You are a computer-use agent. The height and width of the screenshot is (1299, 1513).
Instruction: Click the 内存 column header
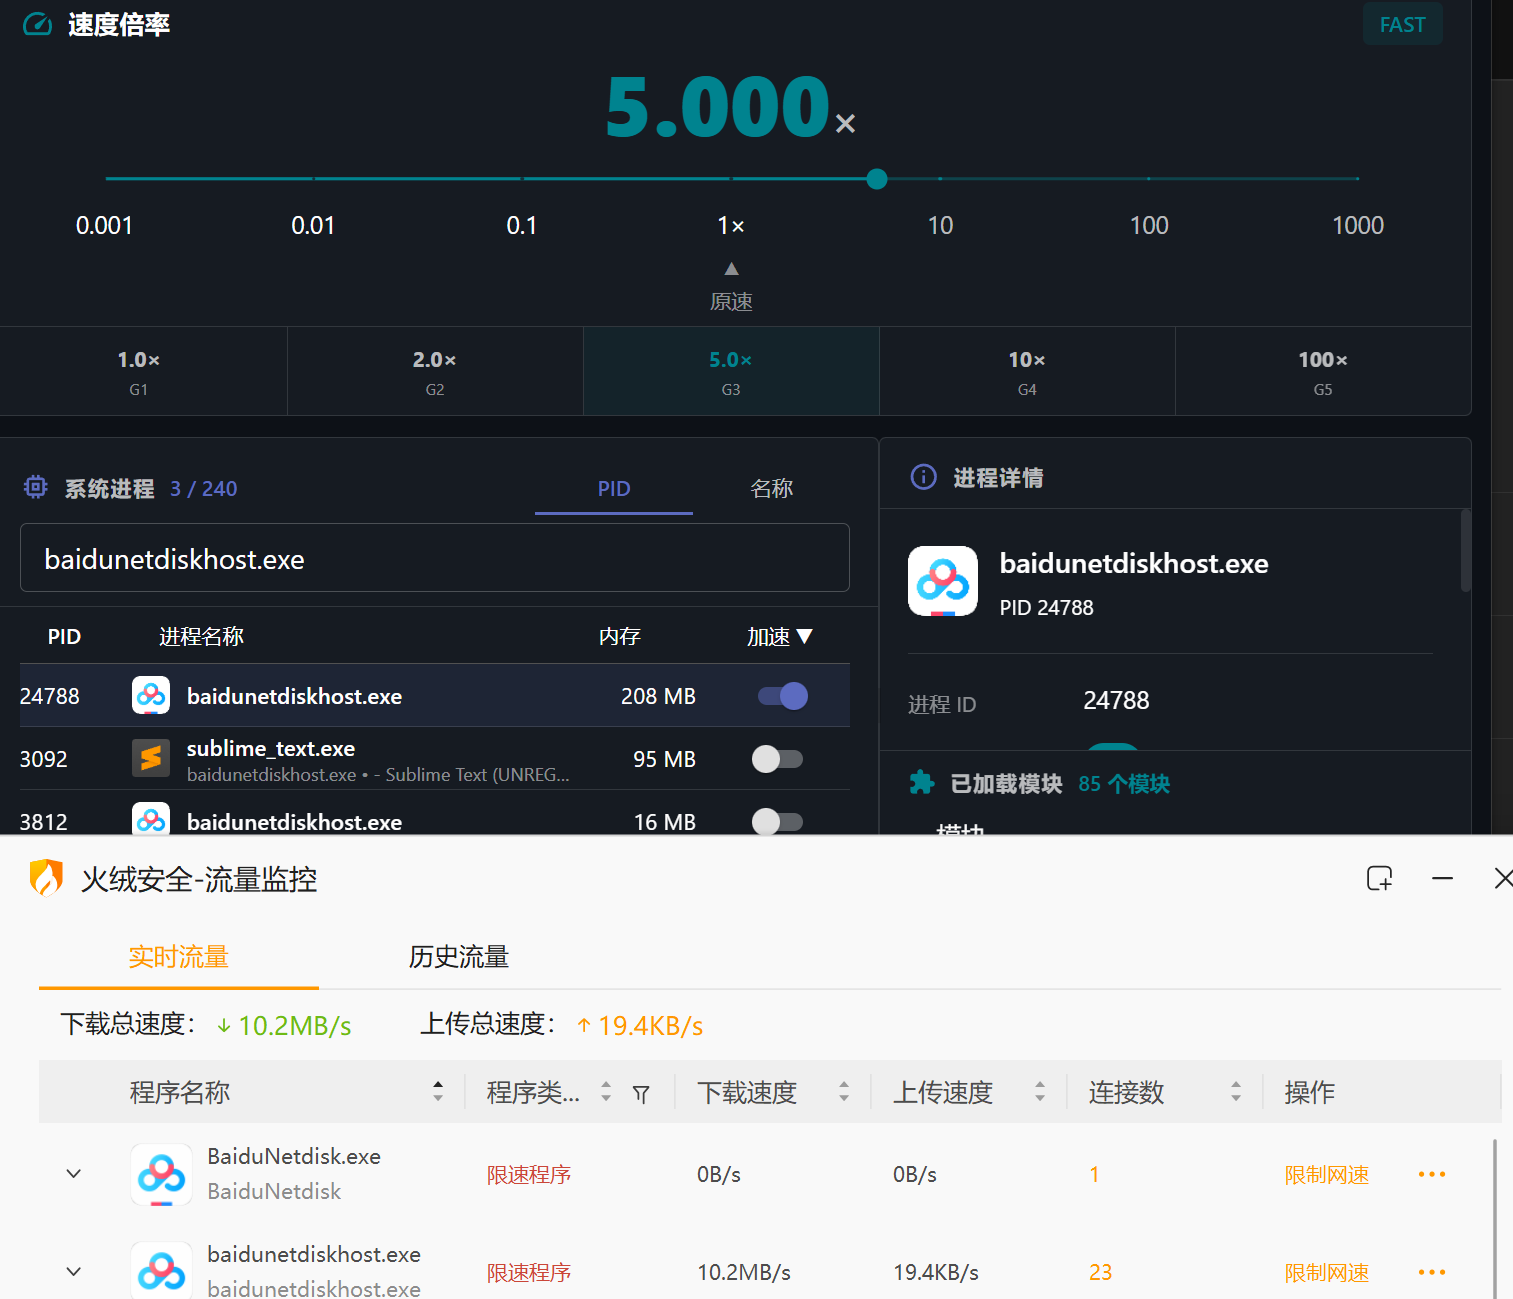tap(620, 636)
